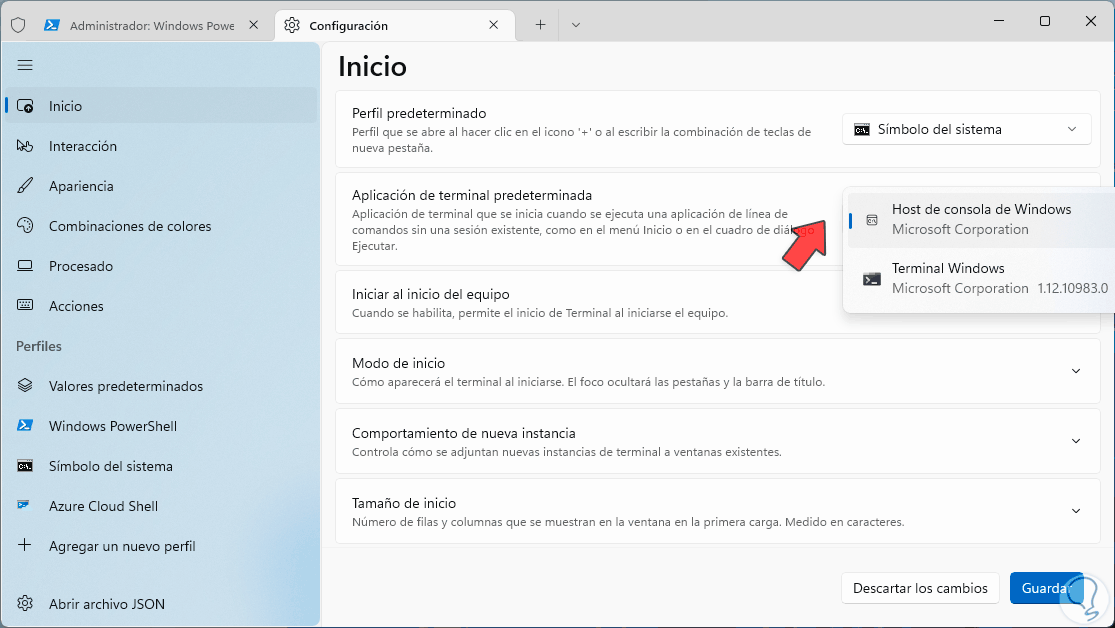Viewport: 1115px width, 628px height.
Task: Close the Configuración tab
Action: point(494,25)
